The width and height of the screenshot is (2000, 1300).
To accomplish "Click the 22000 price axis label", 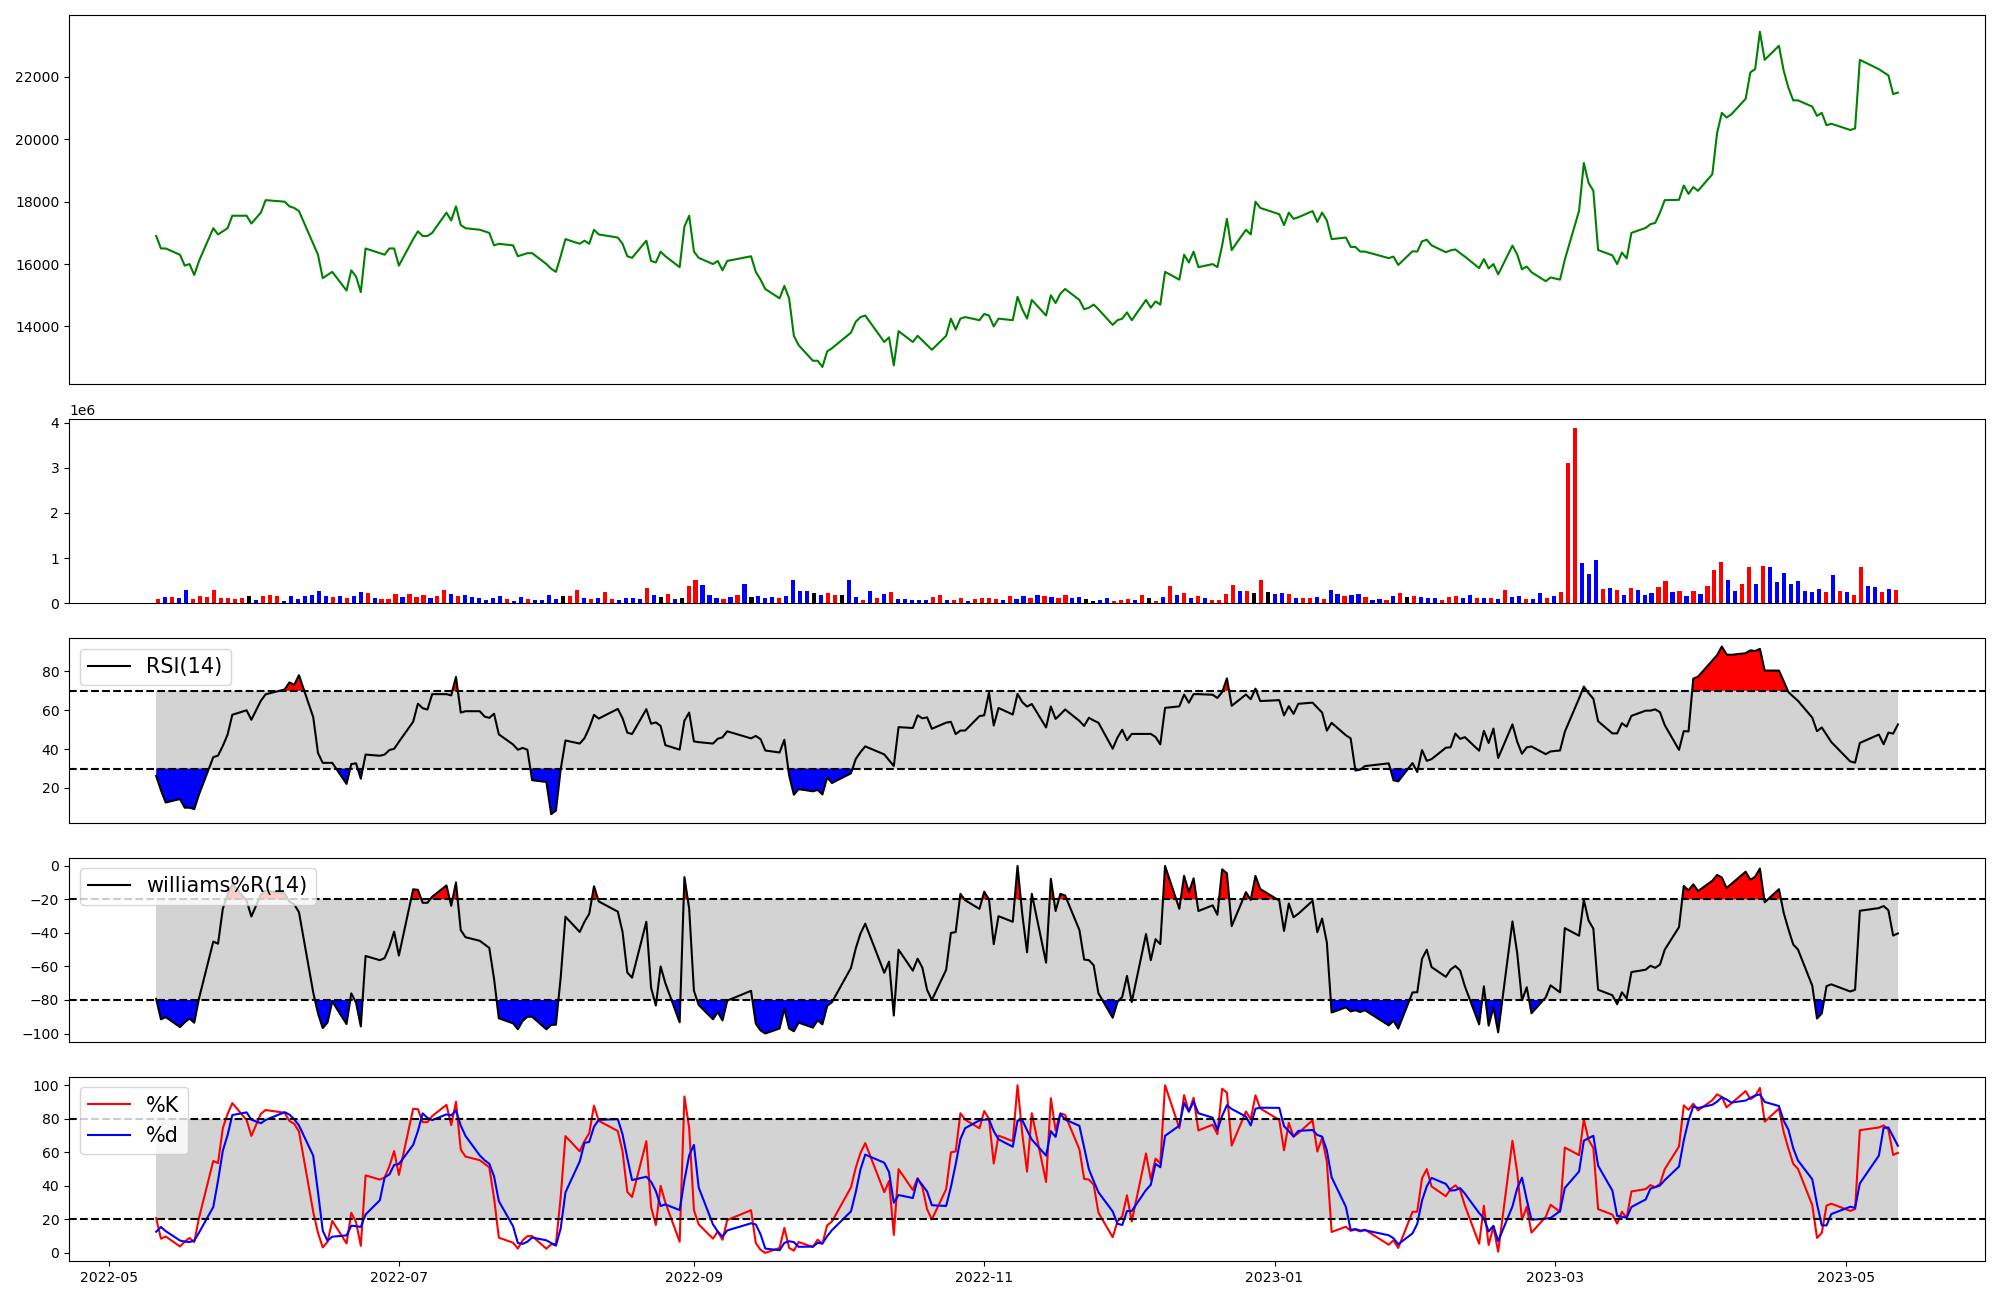I will coord(37,77).
